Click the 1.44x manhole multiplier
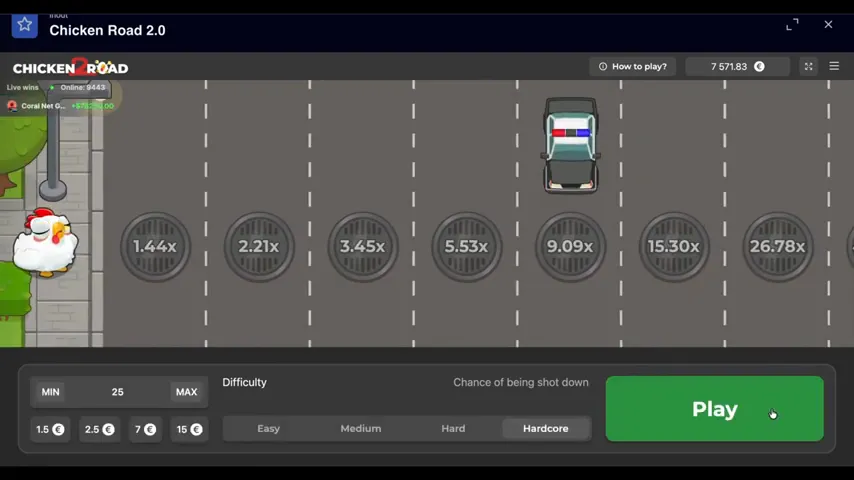 155,246
